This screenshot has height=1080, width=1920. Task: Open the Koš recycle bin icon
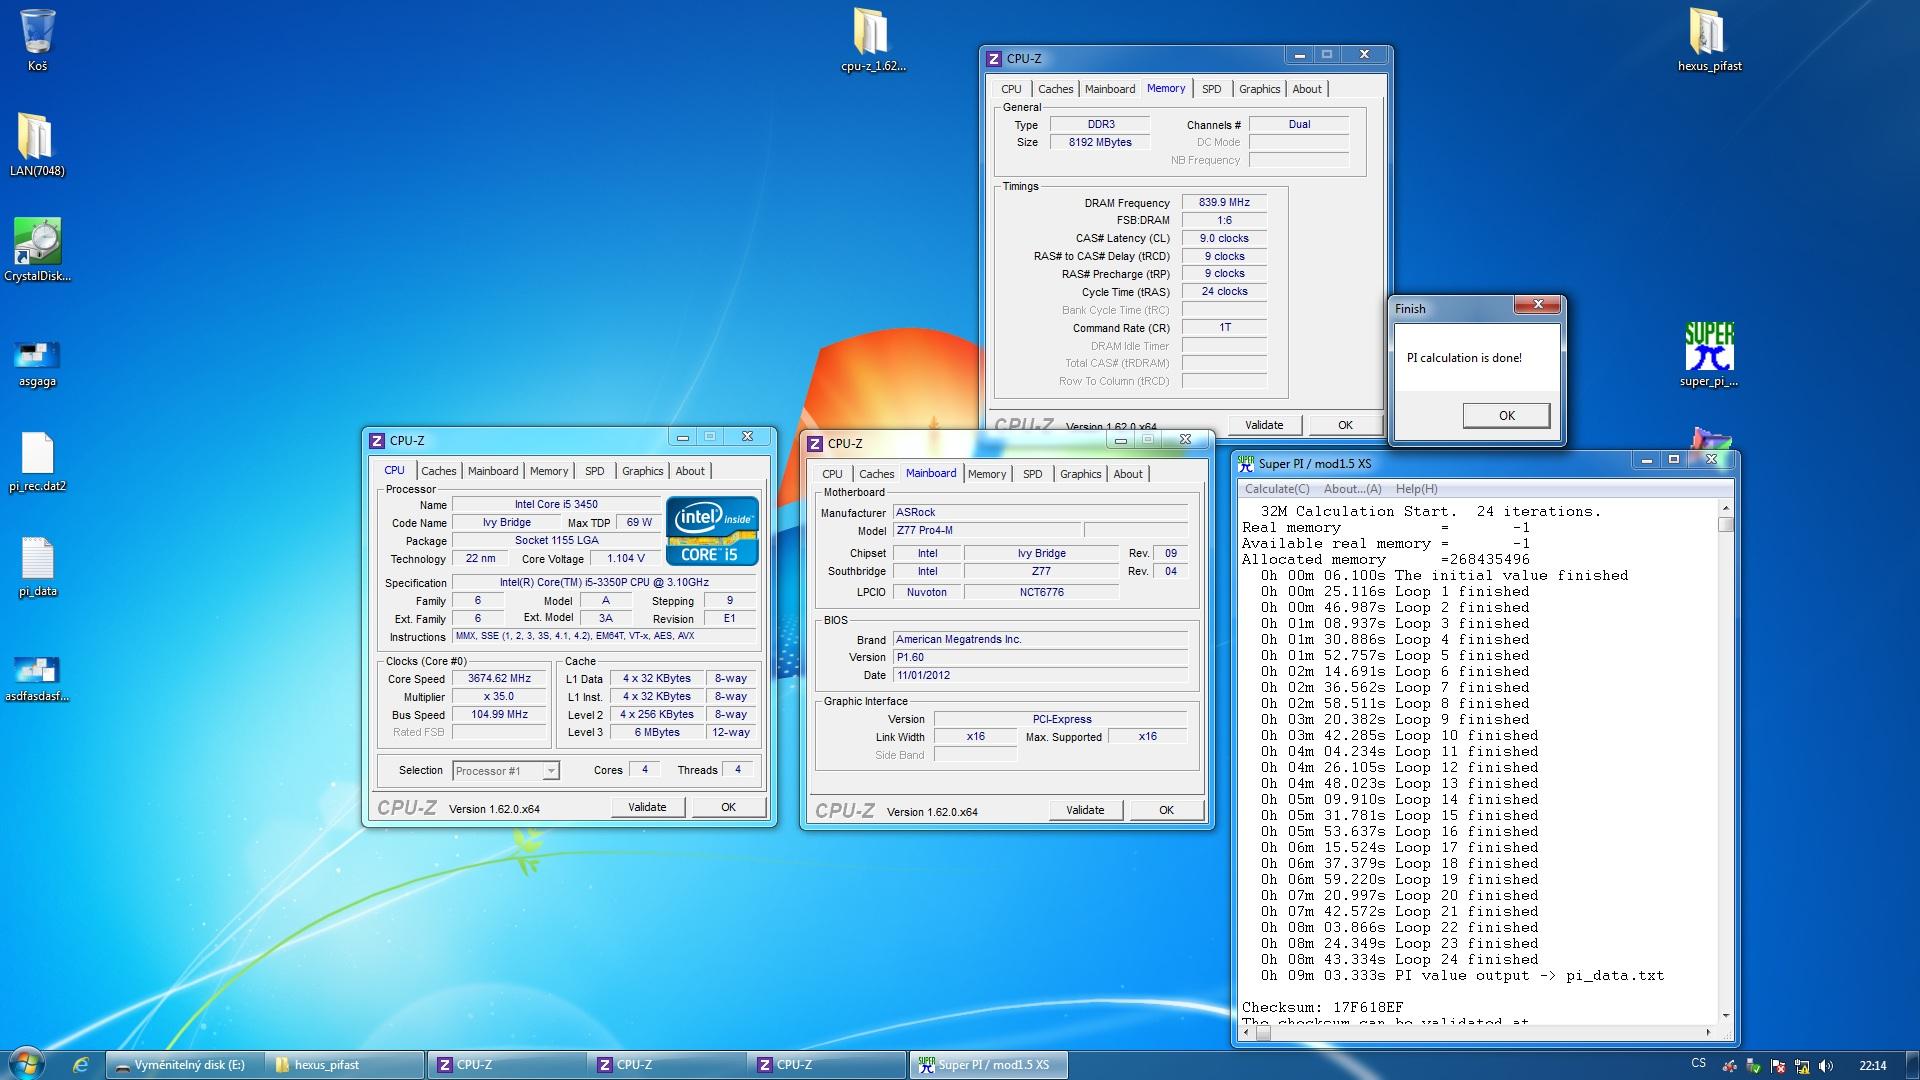37,40
